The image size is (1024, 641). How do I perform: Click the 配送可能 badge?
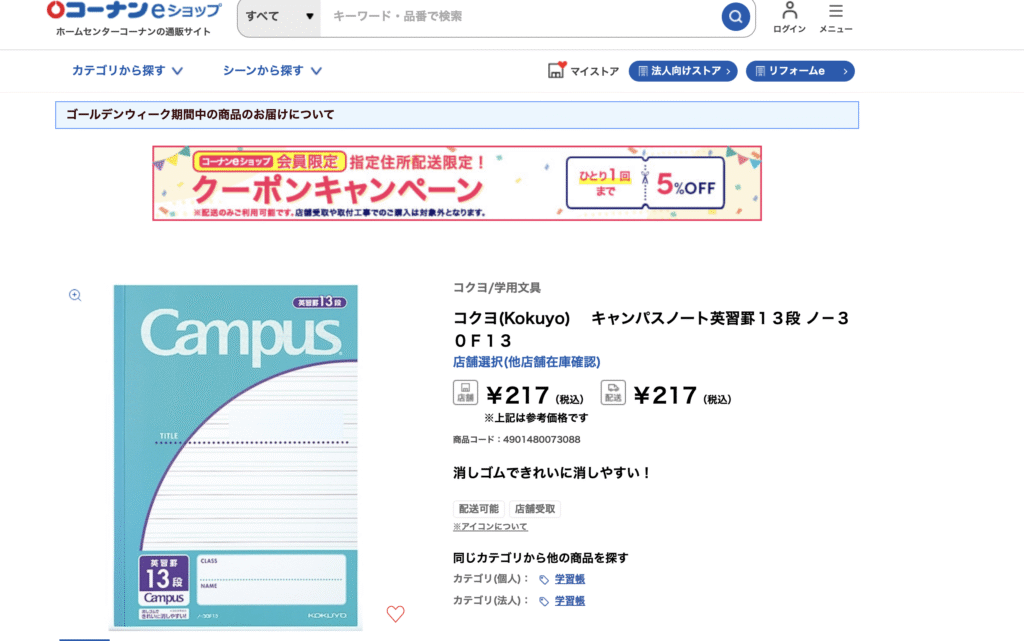pyautogui.click(x=479, y=508)
